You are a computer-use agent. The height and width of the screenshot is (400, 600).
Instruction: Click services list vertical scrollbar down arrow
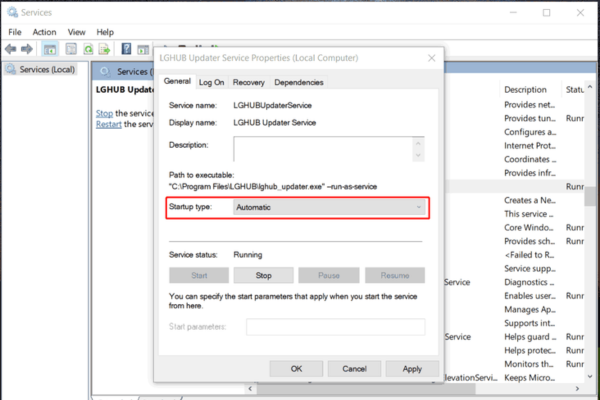click(x=590, y=377)
